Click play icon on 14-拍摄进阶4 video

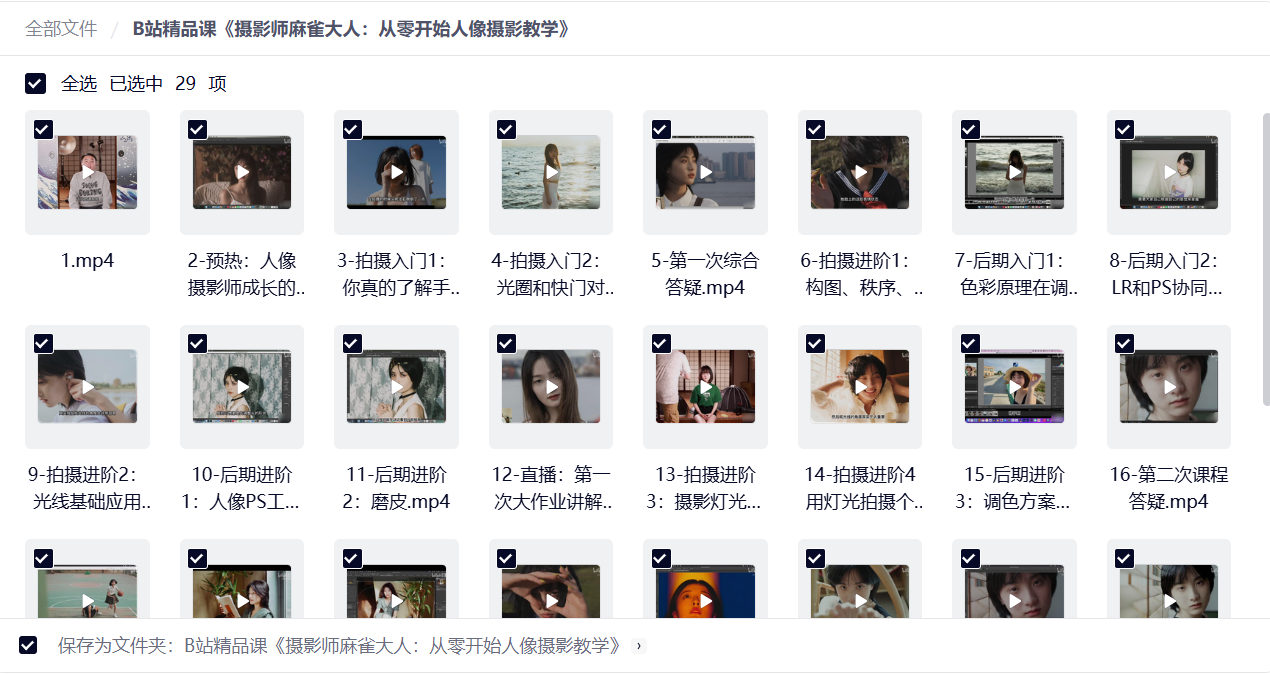(x=860, y=387)
